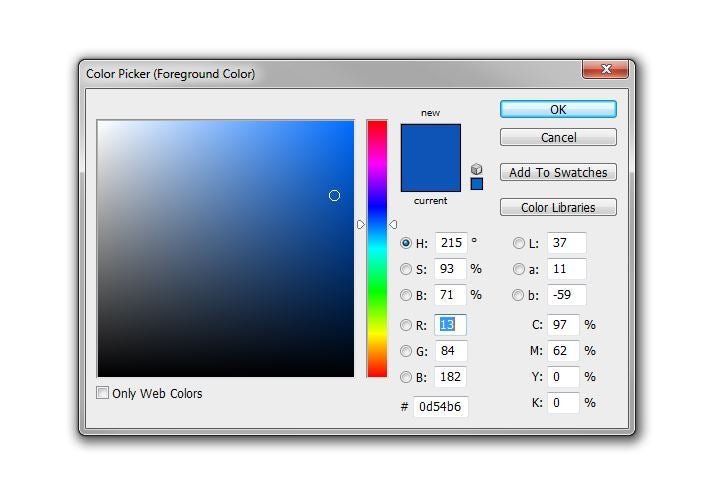Enable the Only Web Colors checkbox

point(102,392)
